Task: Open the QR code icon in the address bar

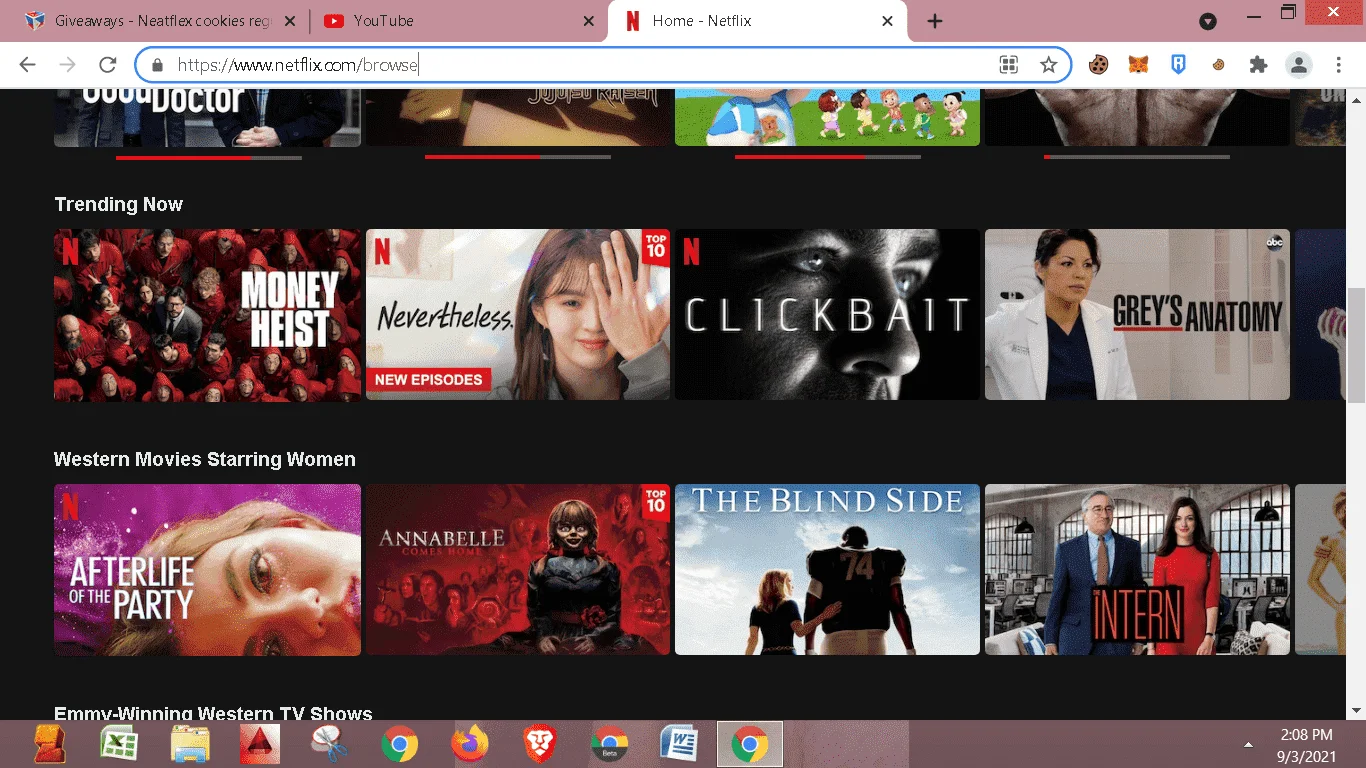Action: (x=1008, y=65)
